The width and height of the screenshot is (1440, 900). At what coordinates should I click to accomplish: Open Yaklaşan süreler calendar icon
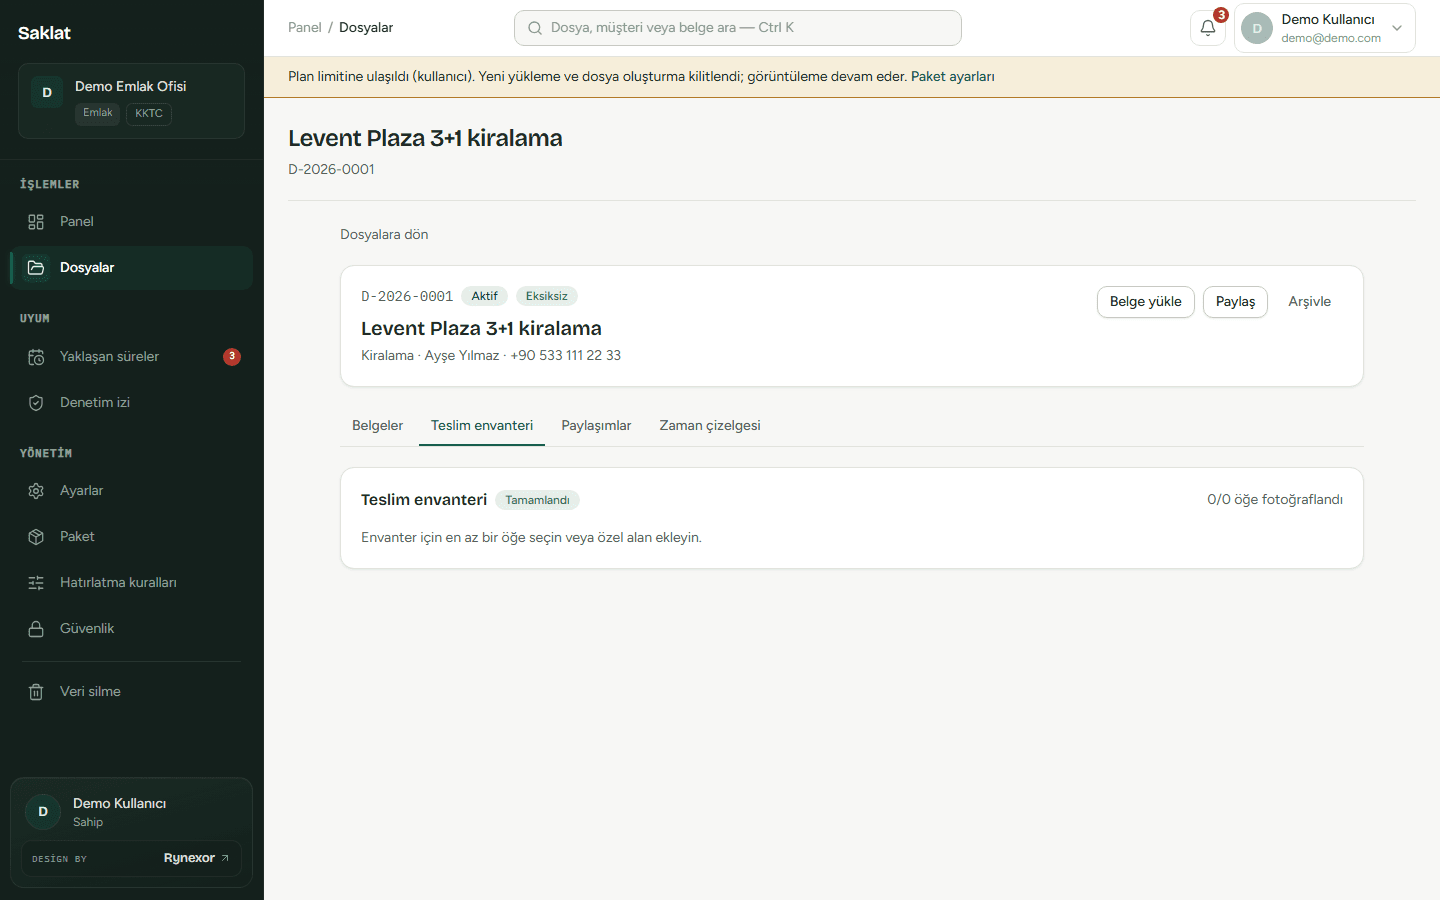[x=36, y=357]
